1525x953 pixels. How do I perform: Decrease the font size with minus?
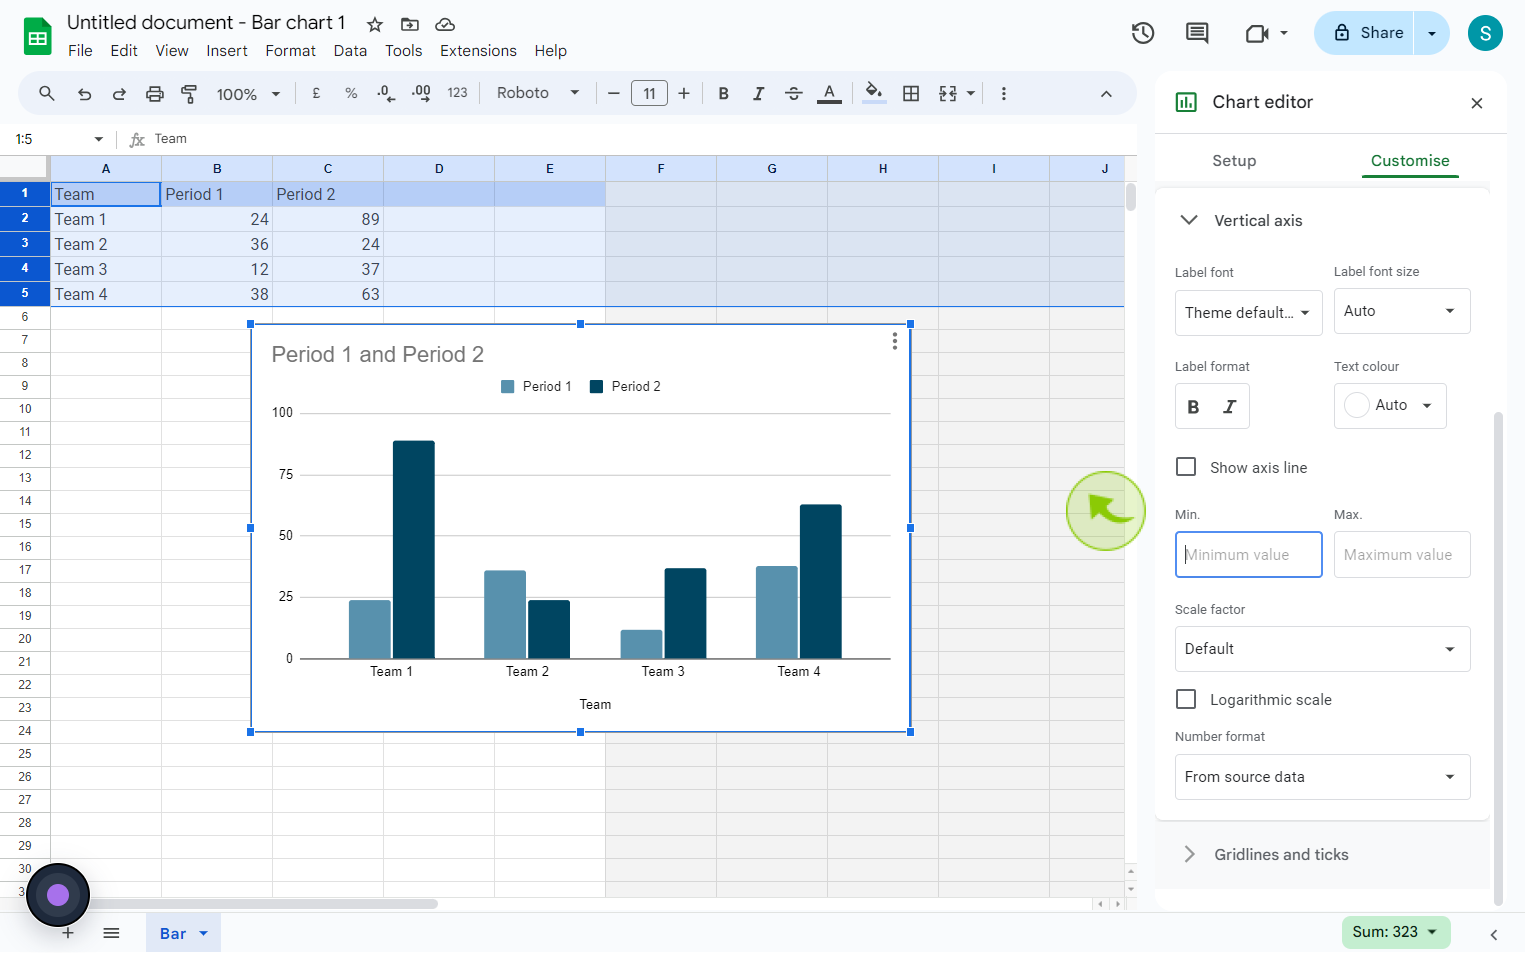pos(614,93)
